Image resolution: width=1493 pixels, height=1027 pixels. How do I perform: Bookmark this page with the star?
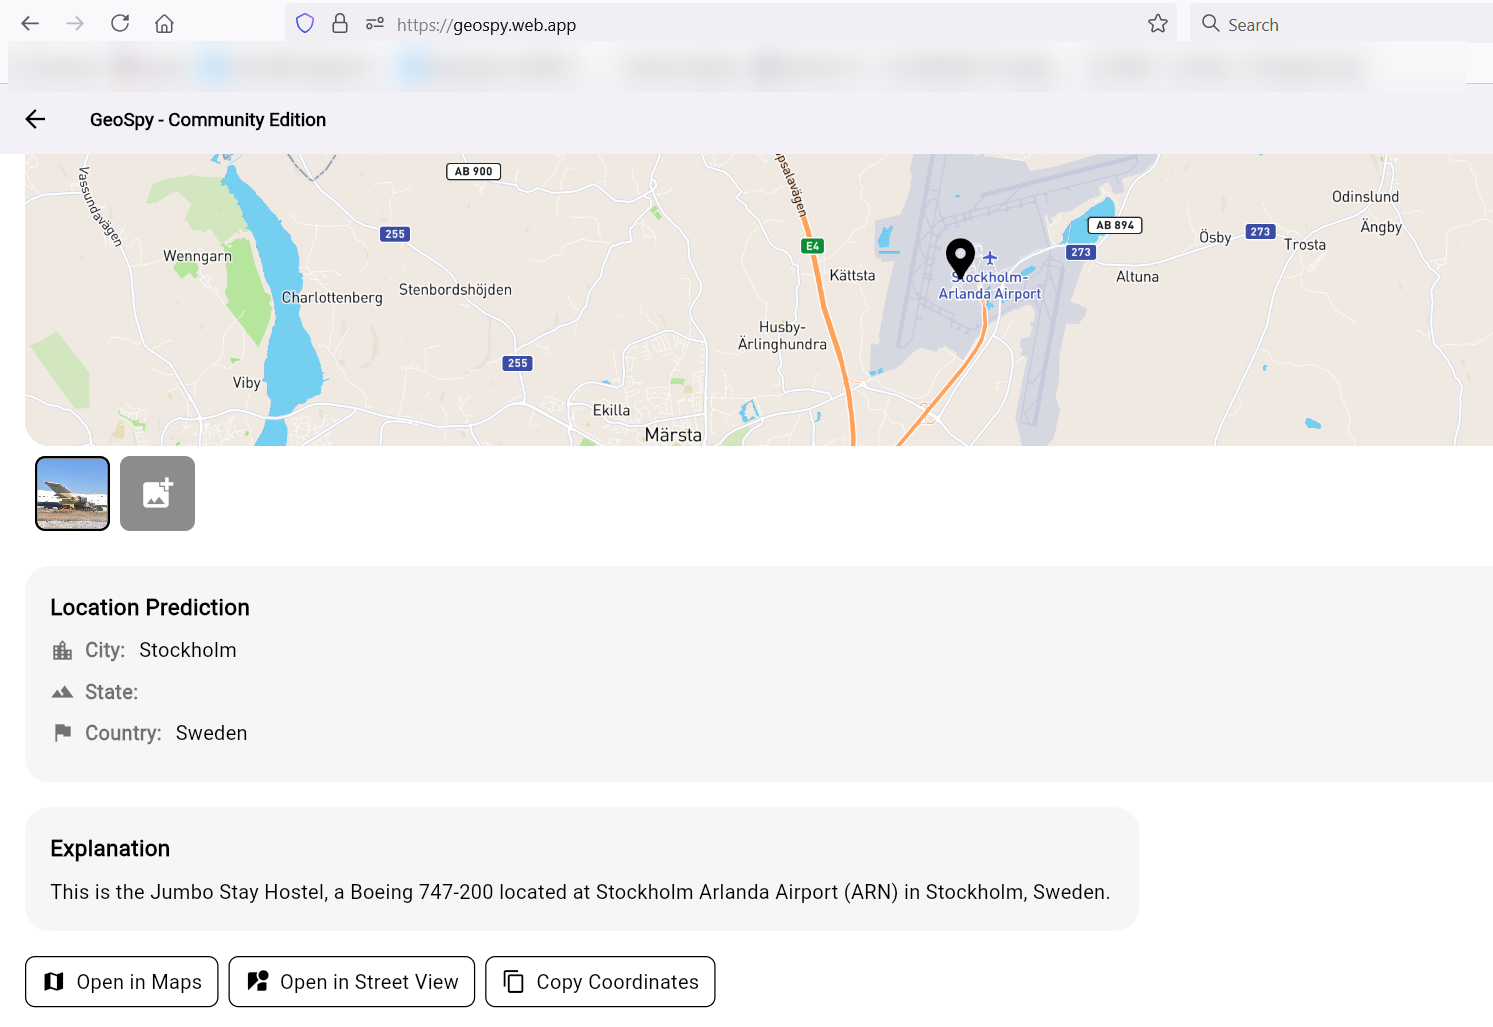pyautogui.click(x=1157, y=24)
